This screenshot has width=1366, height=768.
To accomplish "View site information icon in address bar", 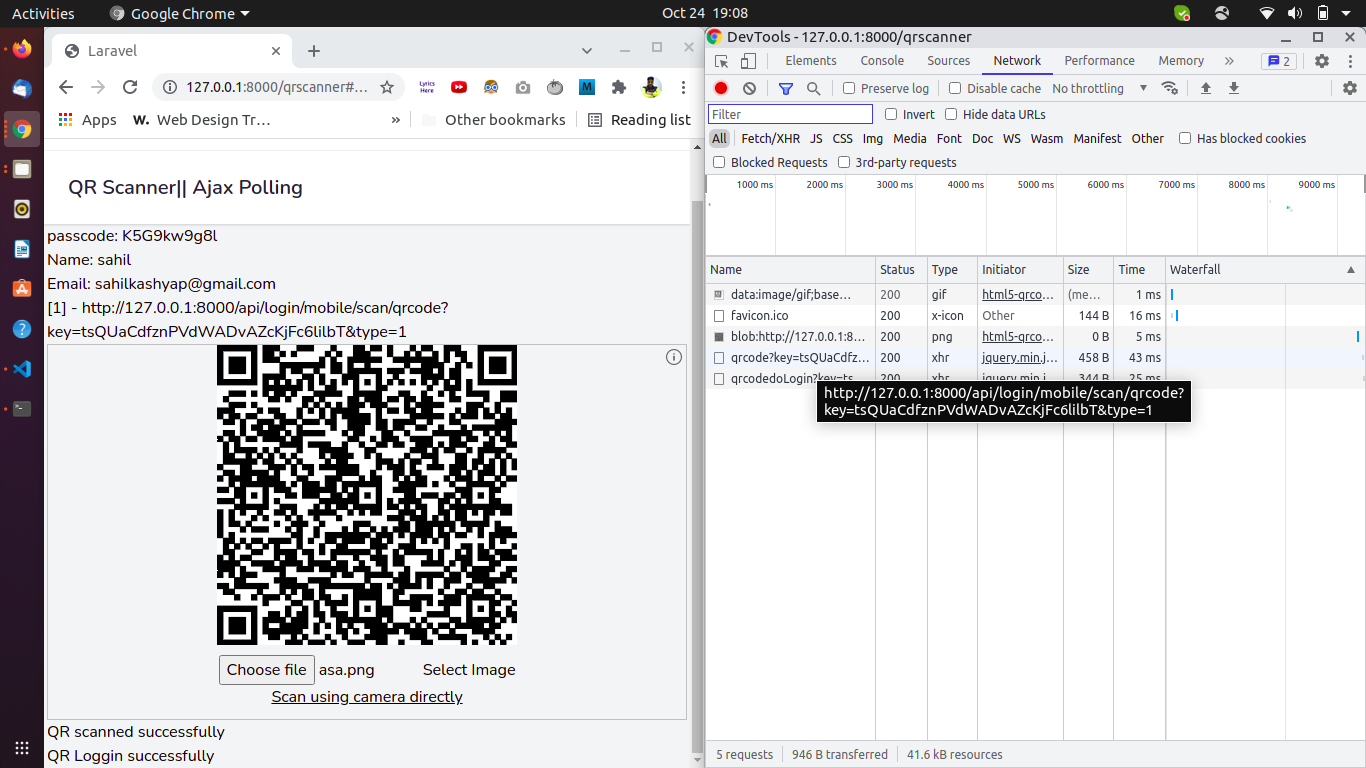I will point(170,87).
